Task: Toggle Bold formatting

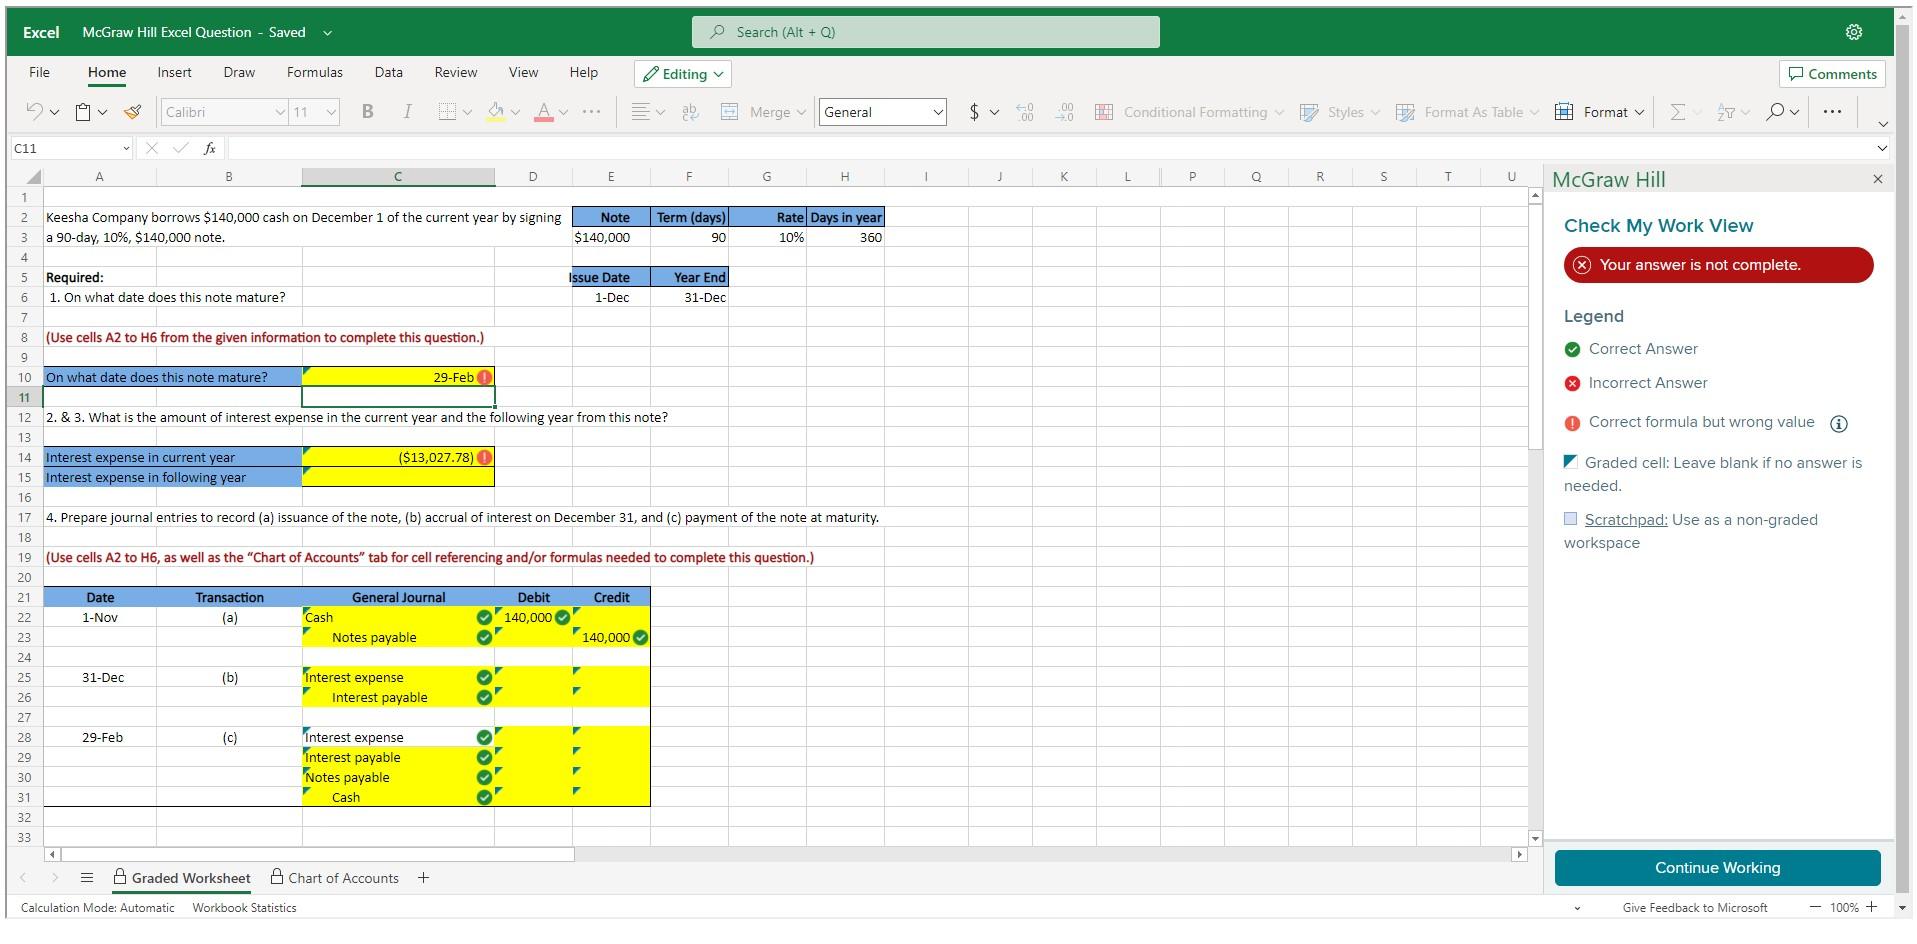Action: coord(368,112)
